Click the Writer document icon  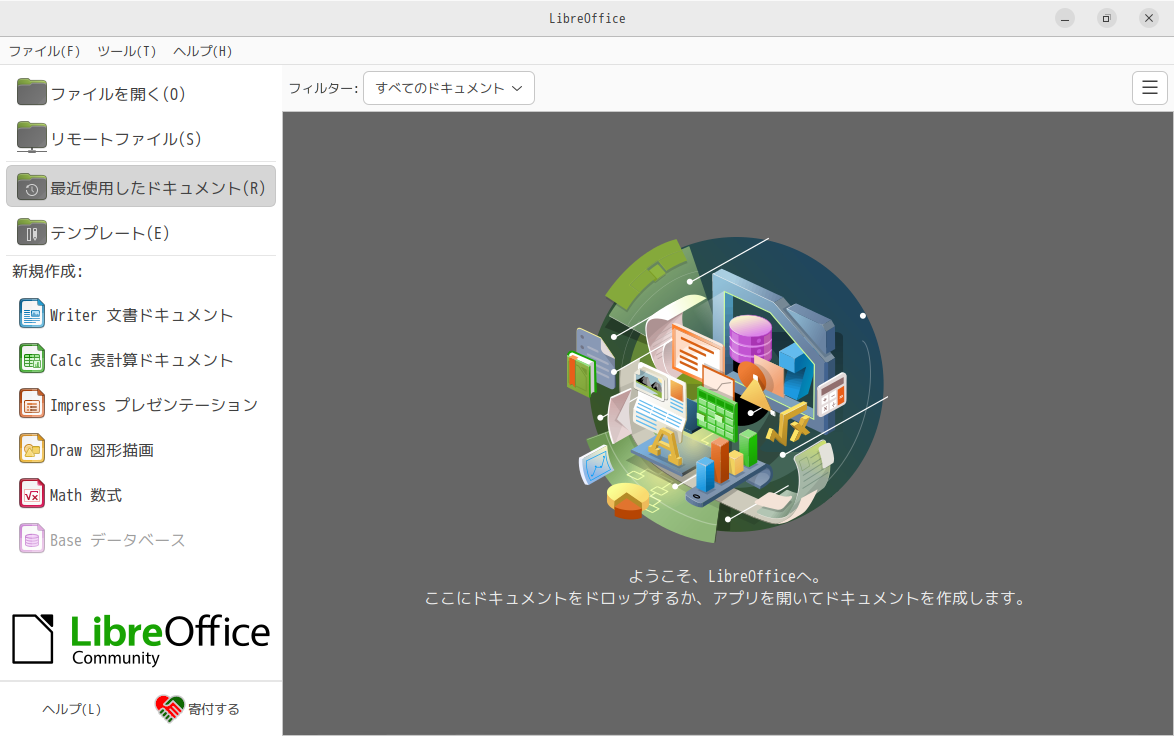click(32, 314)
